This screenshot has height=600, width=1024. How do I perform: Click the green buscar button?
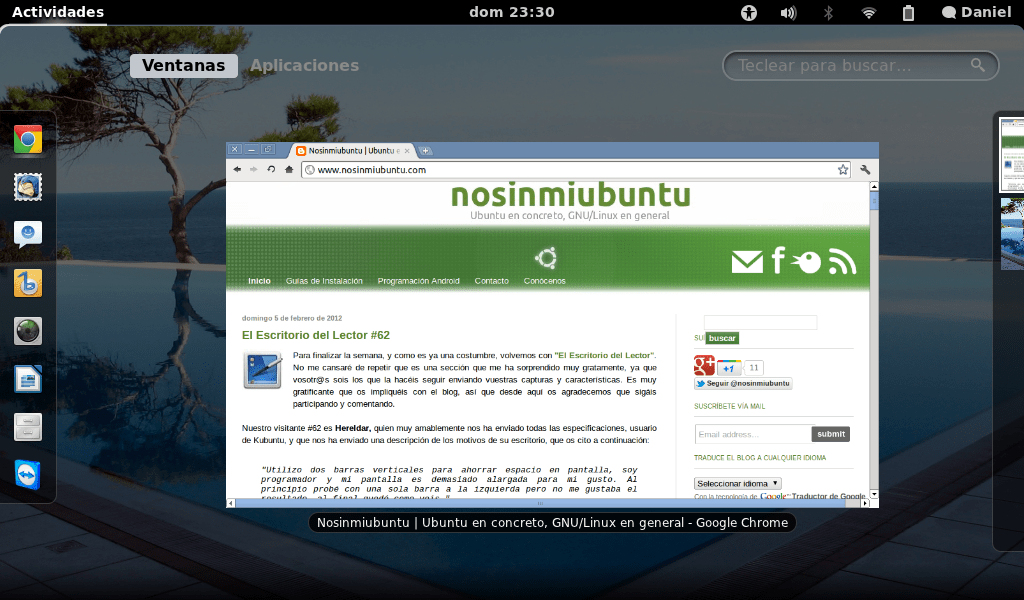click(722, 338)
